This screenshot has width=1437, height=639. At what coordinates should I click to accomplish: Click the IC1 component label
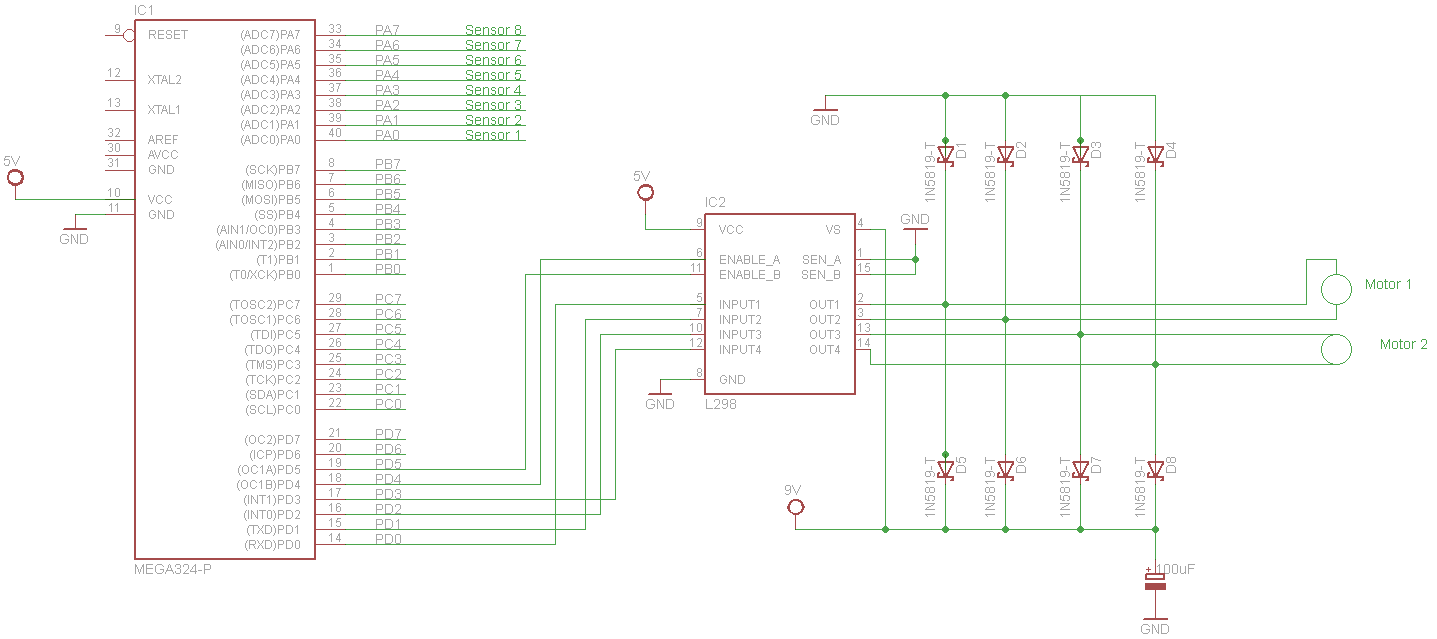[145, 10]
